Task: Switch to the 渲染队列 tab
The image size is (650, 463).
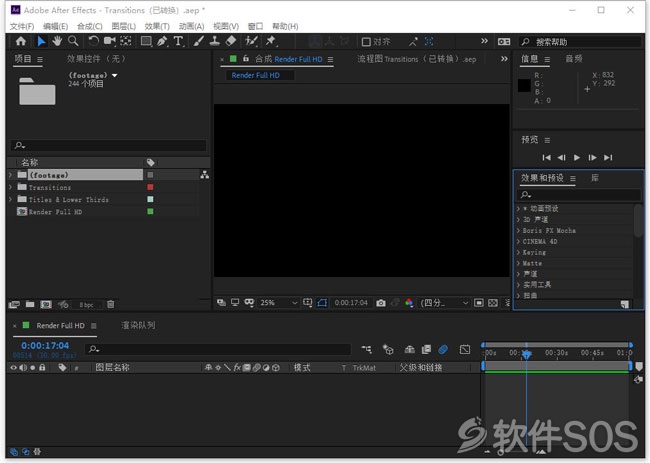Action: coord(138,325)
